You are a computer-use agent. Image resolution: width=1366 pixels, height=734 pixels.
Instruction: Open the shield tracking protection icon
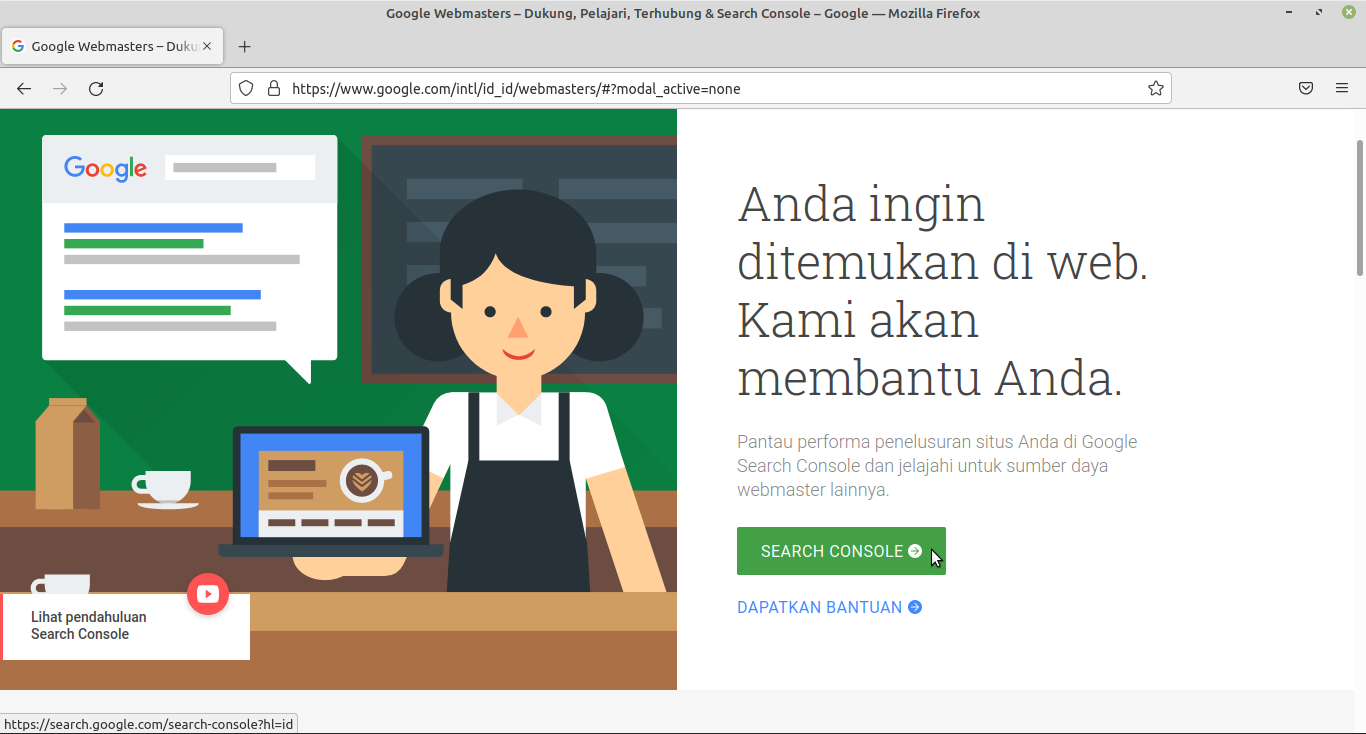(x=246, y=88)
